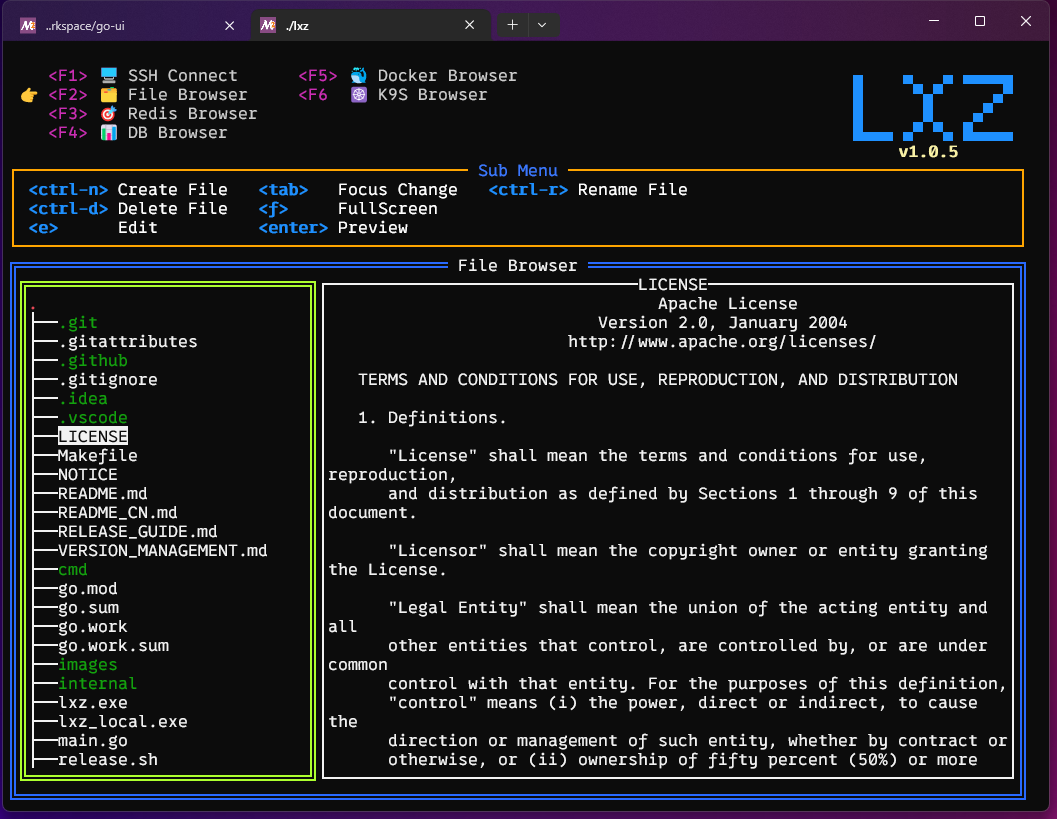Expand the .git folder
1057x819 pixels.
click(x=78, y=322)
